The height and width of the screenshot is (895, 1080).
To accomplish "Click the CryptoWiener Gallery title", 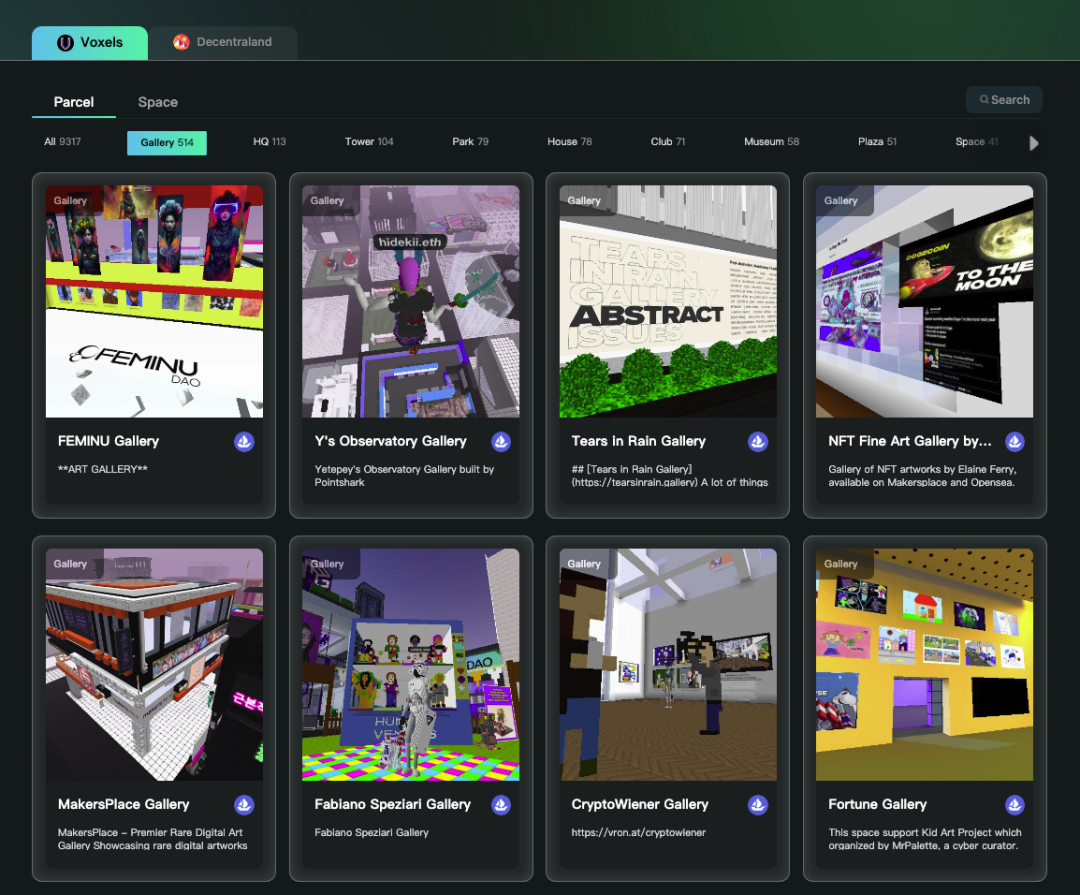I will click(x=640, y=804).
